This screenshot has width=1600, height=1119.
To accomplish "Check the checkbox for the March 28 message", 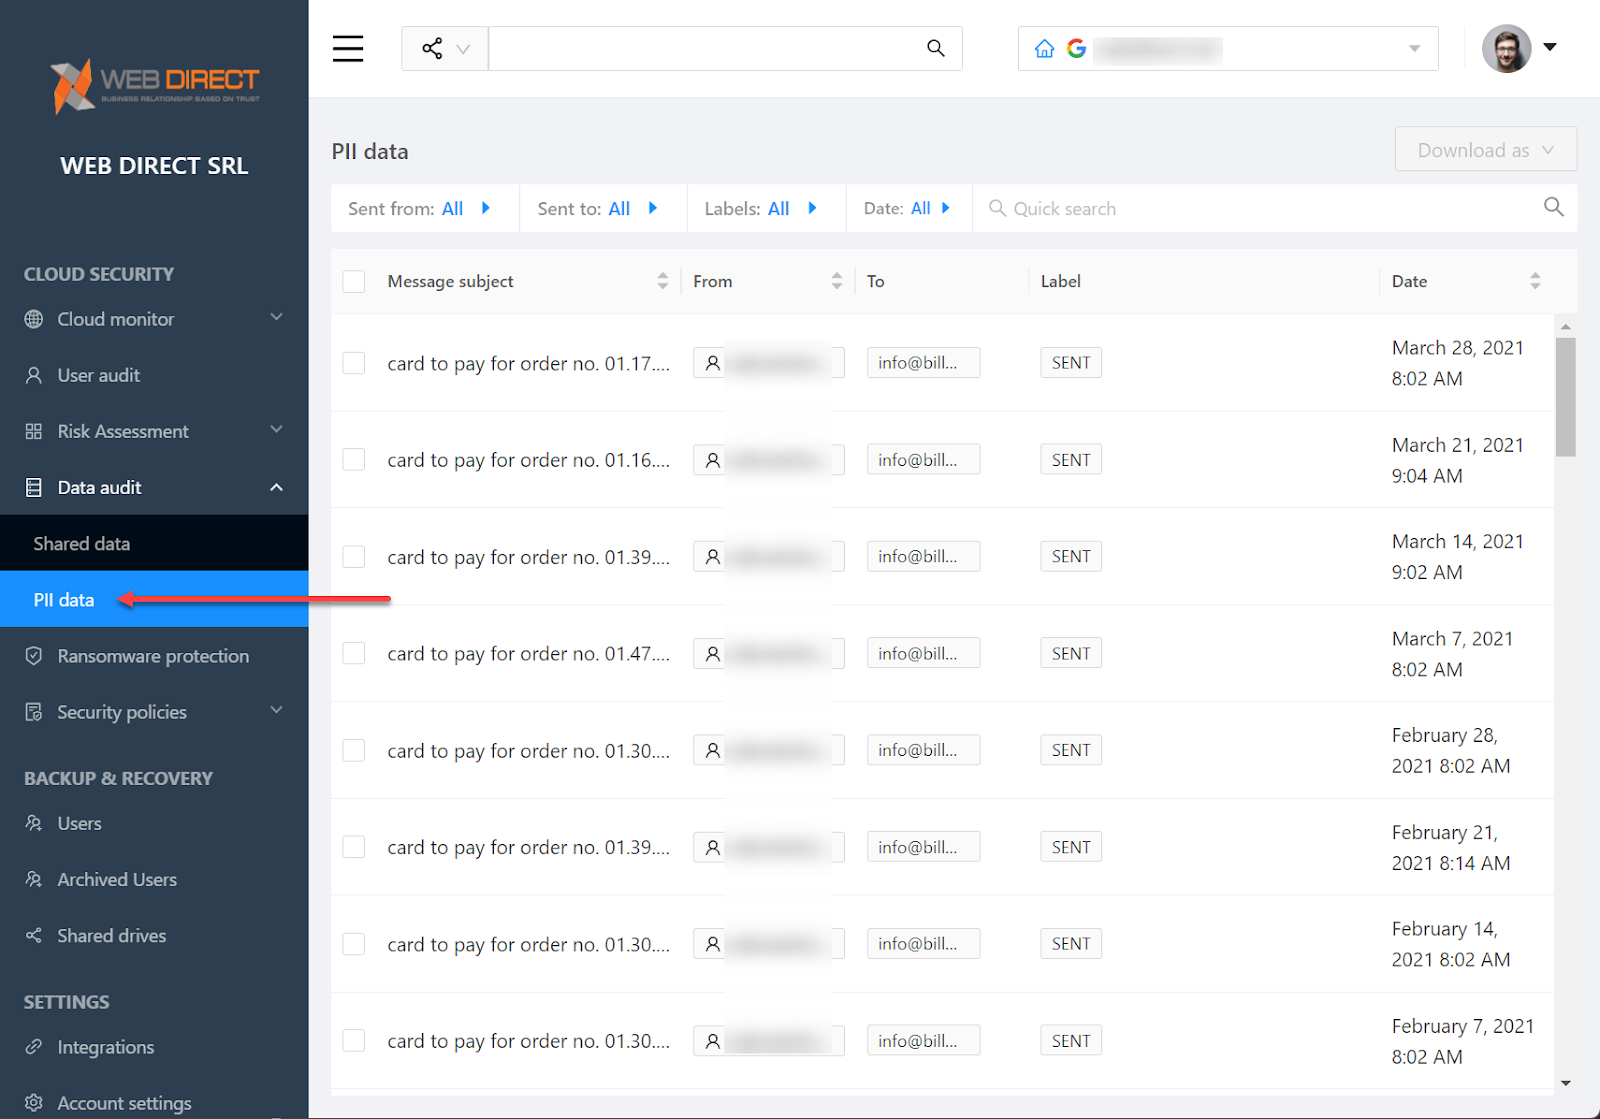I will click(353, 362).
